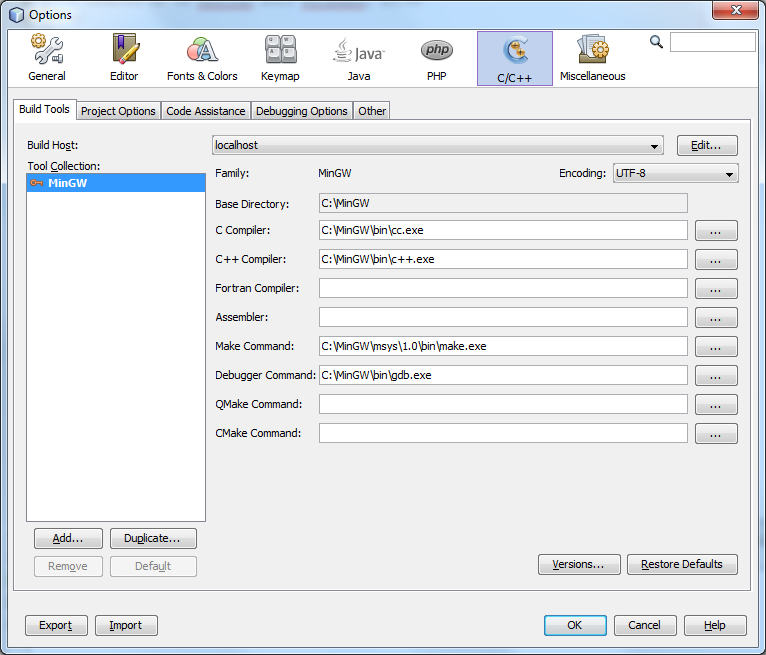Click the Options window title icon

16,15
